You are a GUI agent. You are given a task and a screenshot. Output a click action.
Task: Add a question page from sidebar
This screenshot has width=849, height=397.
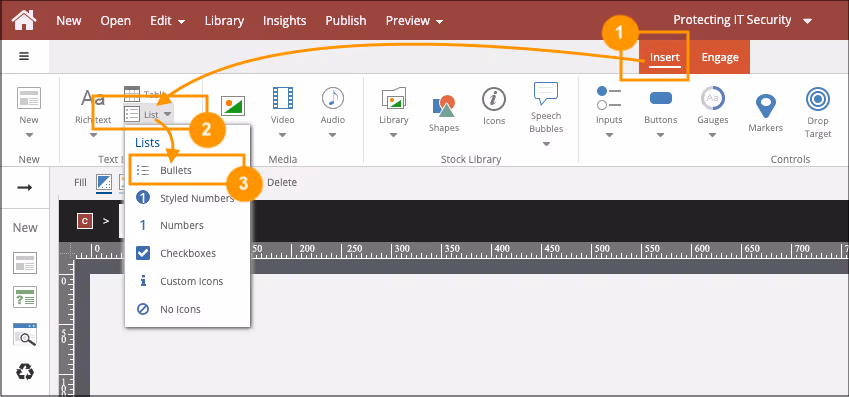(25, 297)
